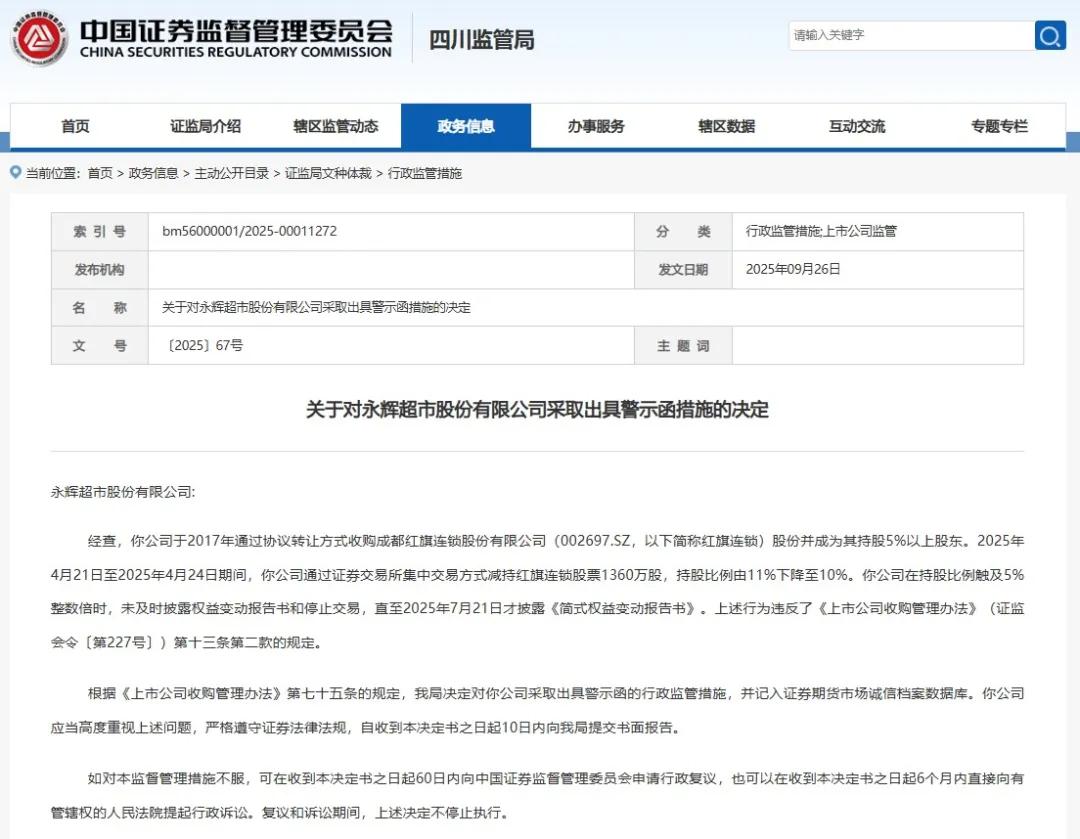Click index number bm56000001/2025-00011272
Screen dimensions: 1080x839
pos(249,231)
